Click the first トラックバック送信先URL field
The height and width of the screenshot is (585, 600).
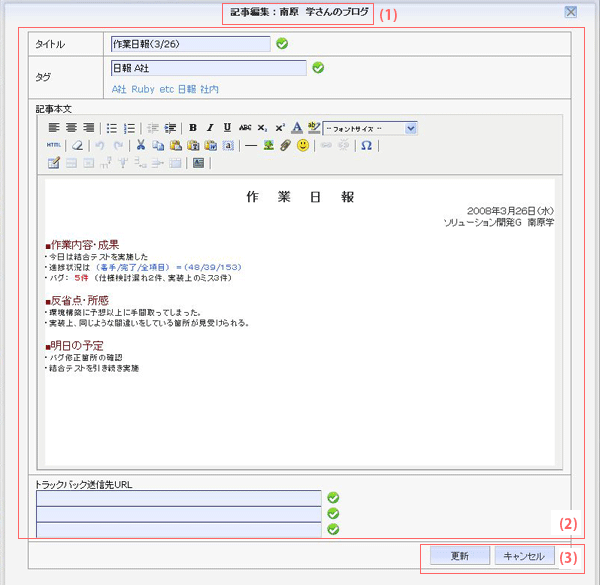pyautogui.click(x=179, y=499)
